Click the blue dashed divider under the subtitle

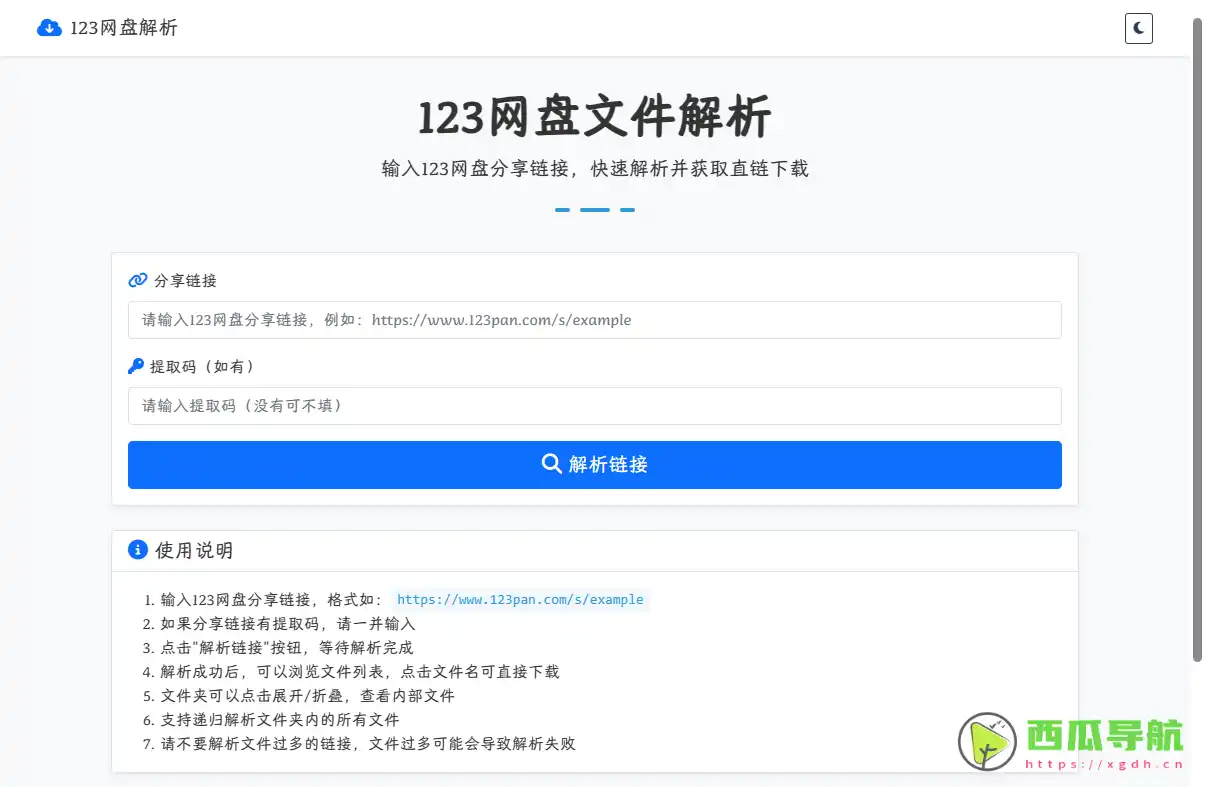594,209
